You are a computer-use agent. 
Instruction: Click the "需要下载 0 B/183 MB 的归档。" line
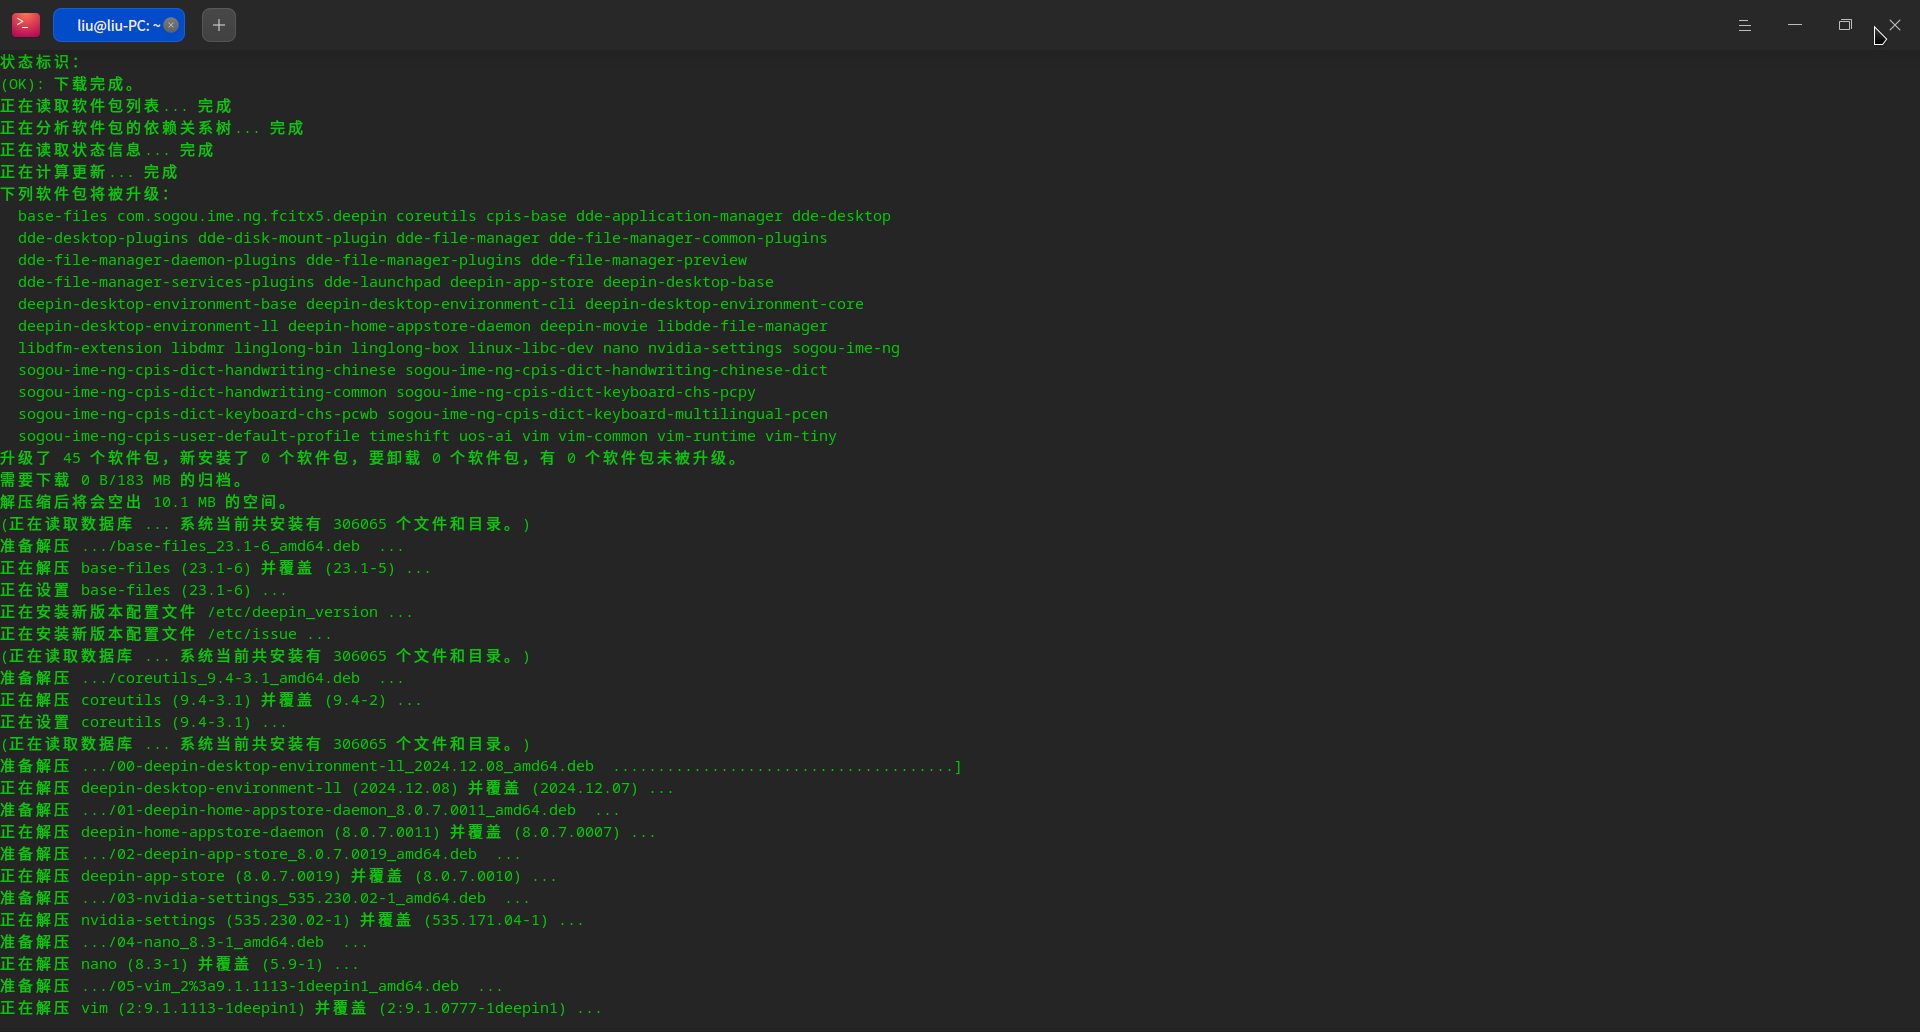tap(122, 480)
